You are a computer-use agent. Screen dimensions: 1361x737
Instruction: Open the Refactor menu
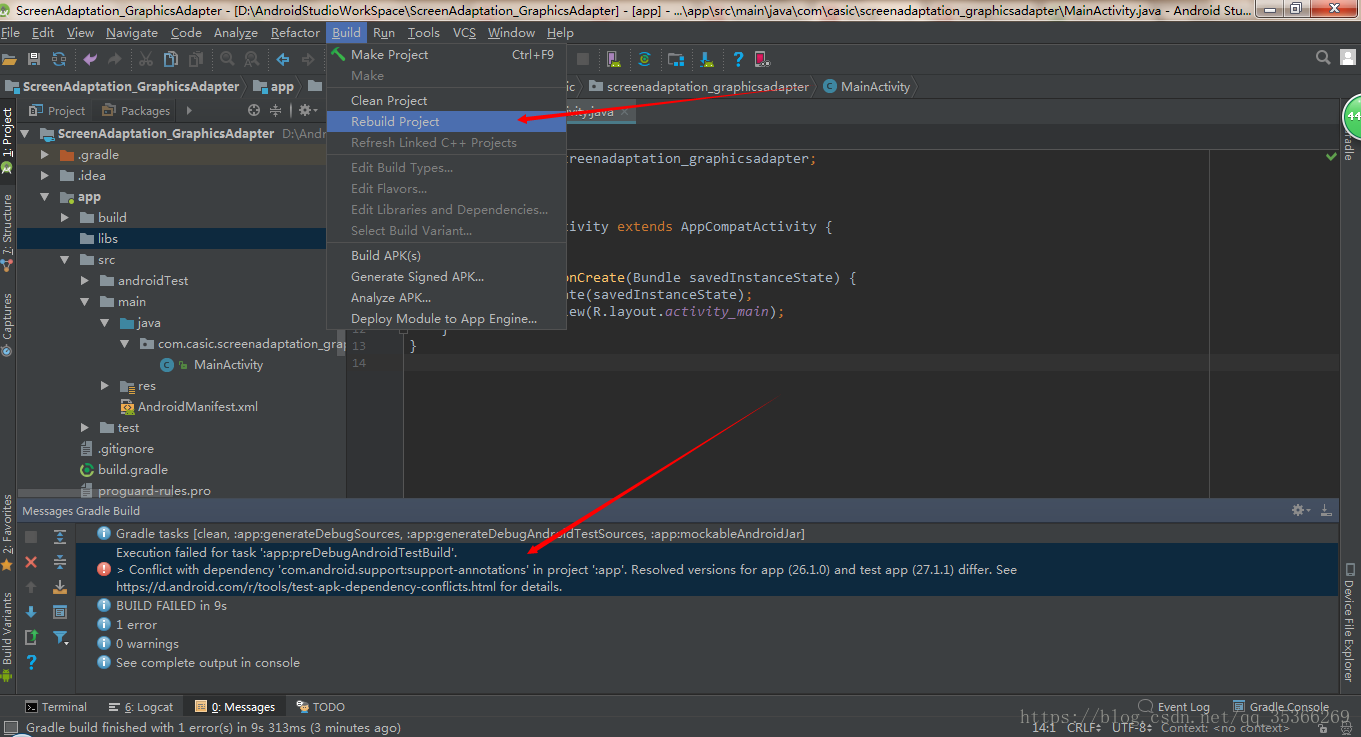point(295,33)
